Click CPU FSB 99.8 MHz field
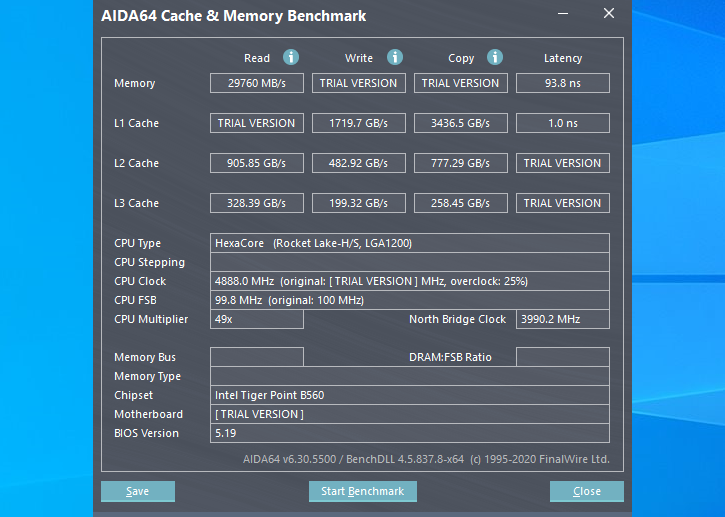This screenshot has width=725, height=517. point(410,300)
